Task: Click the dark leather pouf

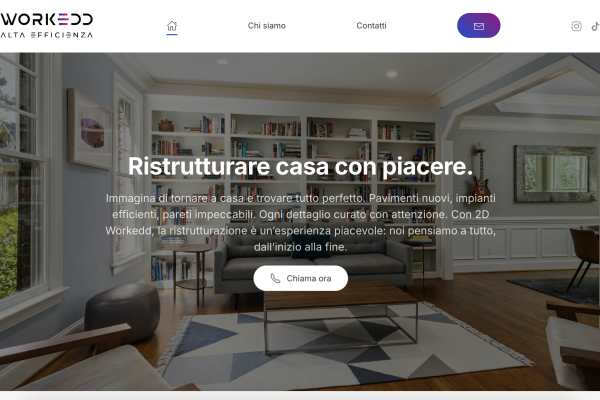Action: point(122,313)
